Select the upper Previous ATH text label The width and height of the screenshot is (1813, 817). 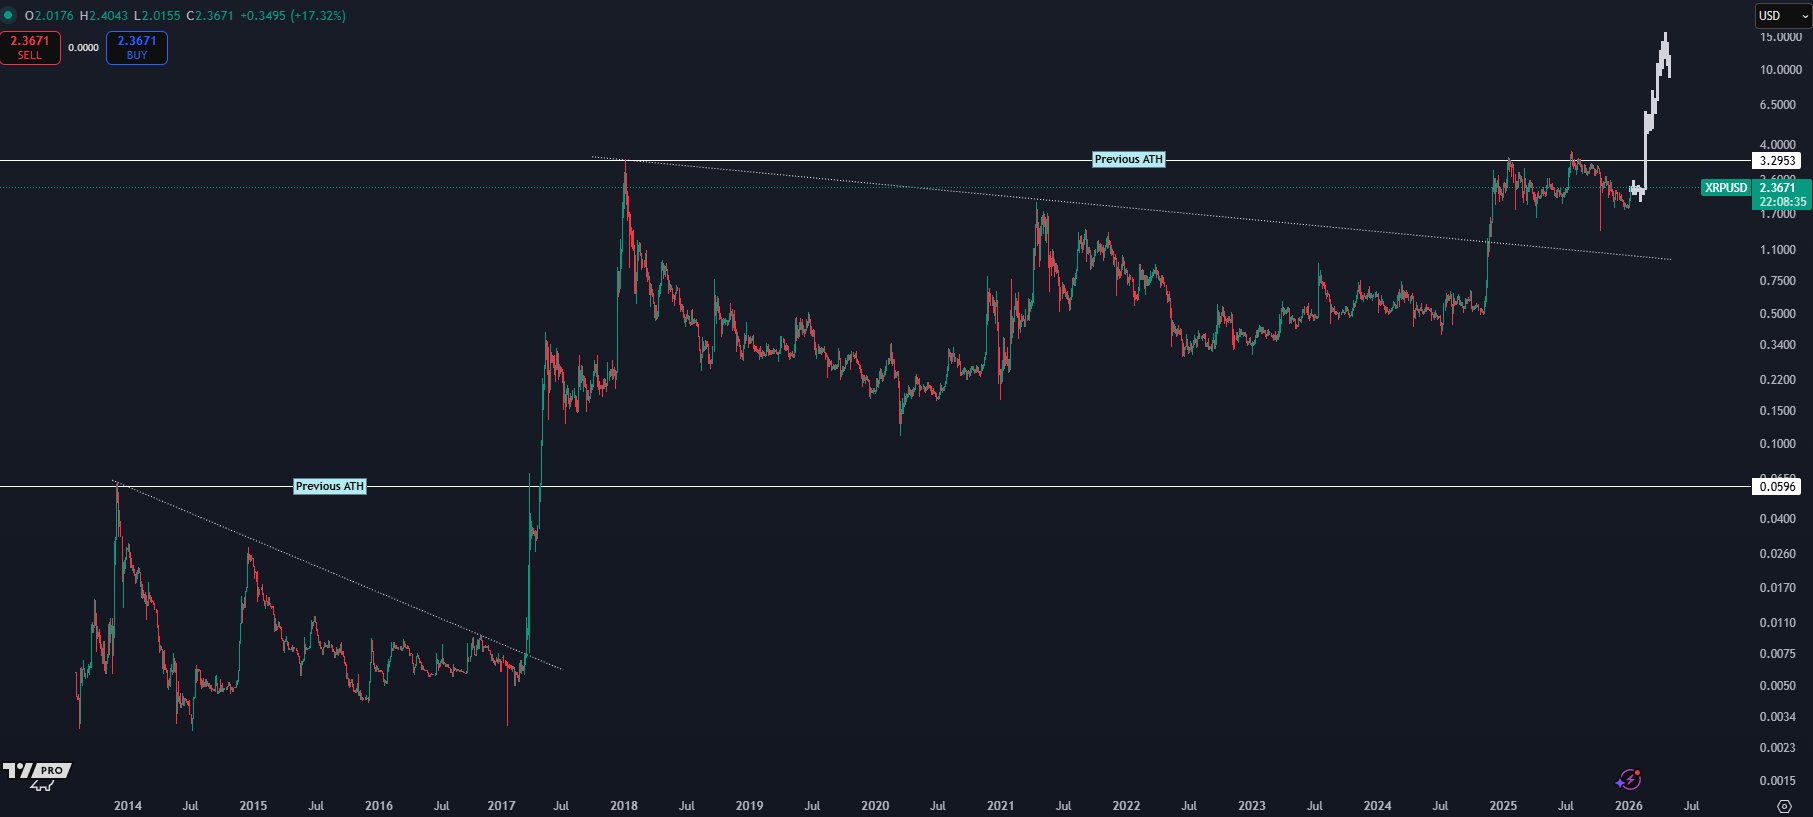[x=1128, y=160]
